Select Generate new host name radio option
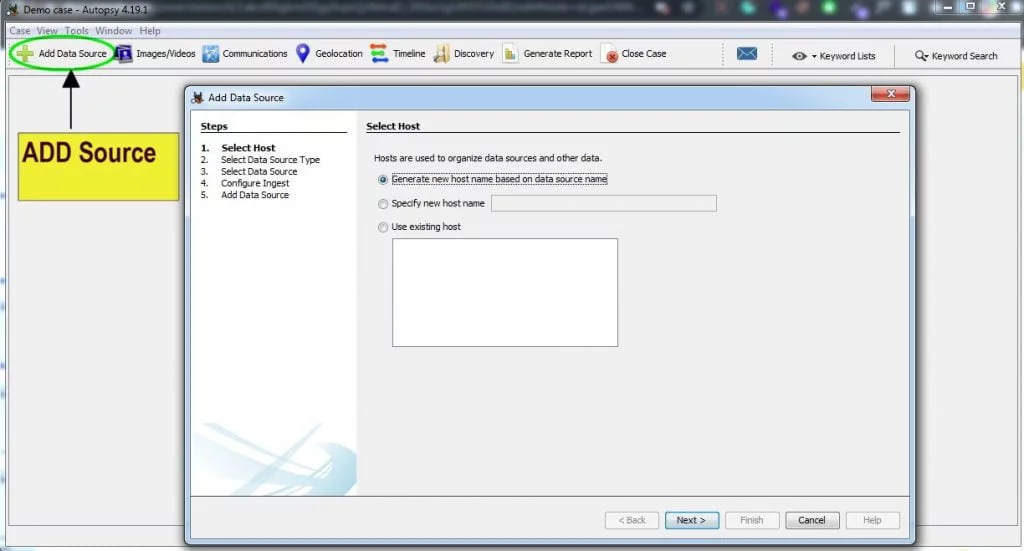The image size is (1024, 551). [x=383, y=180]
